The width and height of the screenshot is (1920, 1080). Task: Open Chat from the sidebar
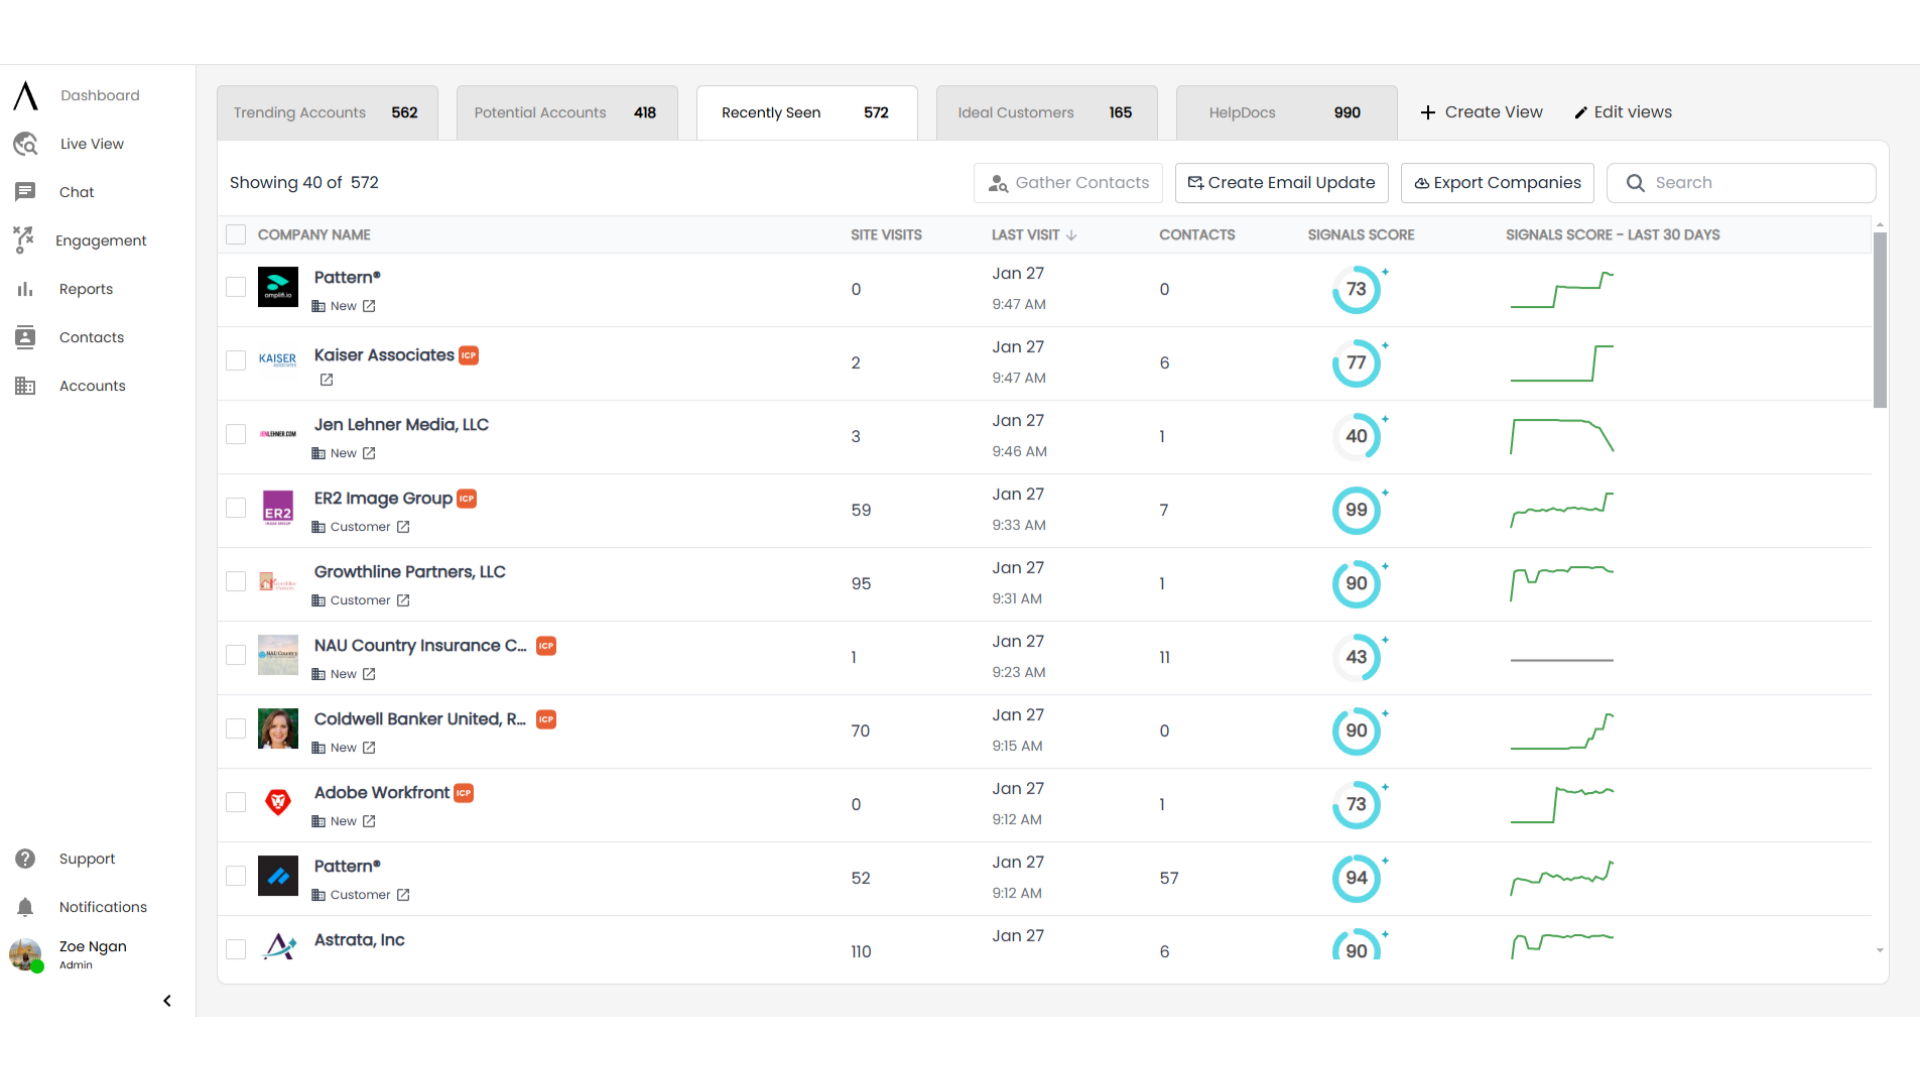pos(25,192)
